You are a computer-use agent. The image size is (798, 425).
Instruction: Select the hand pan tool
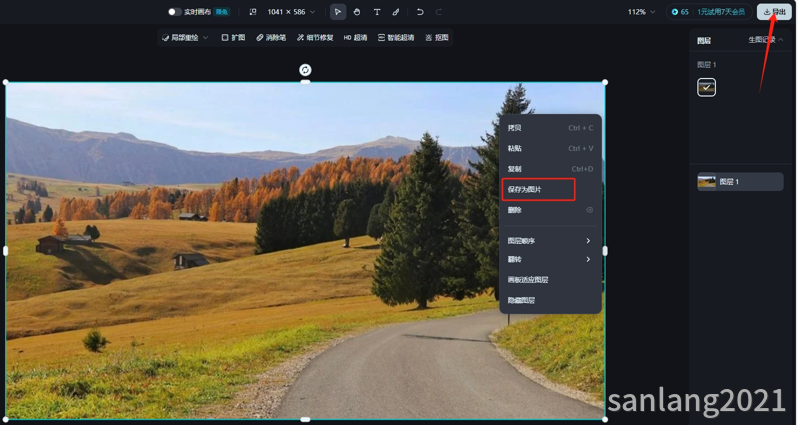(357, 12)
